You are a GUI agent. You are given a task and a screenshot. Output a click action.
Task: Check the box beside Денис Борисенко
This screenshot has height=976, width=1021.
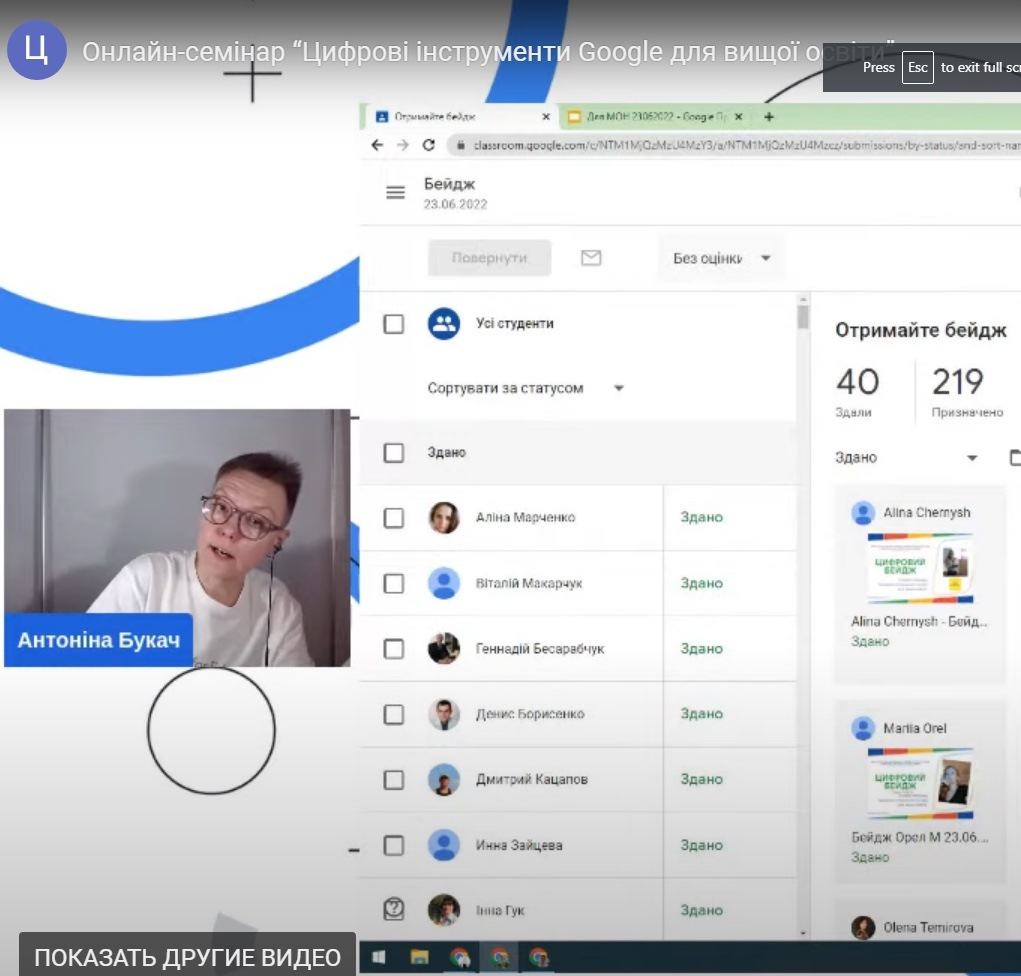click(394, 714)
